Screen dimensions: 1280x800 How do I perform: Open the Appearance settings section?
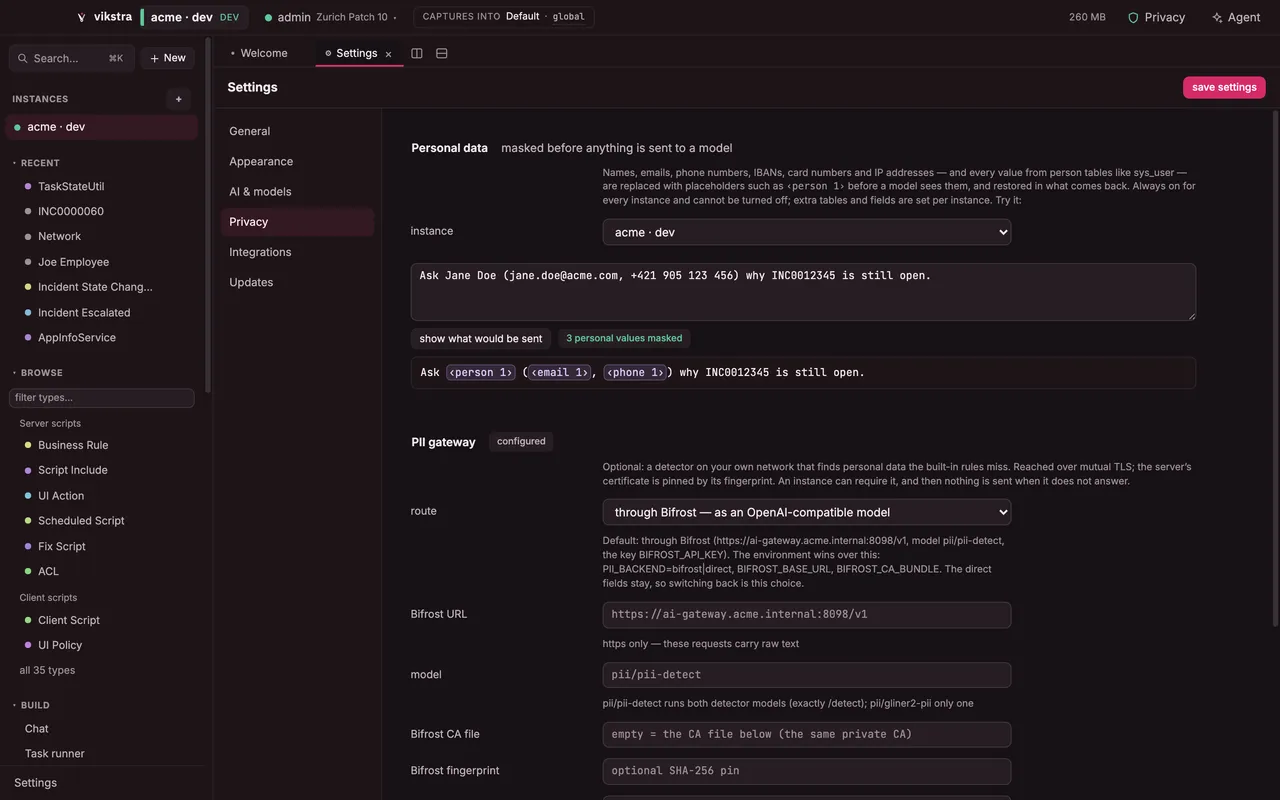pos(297,161)
